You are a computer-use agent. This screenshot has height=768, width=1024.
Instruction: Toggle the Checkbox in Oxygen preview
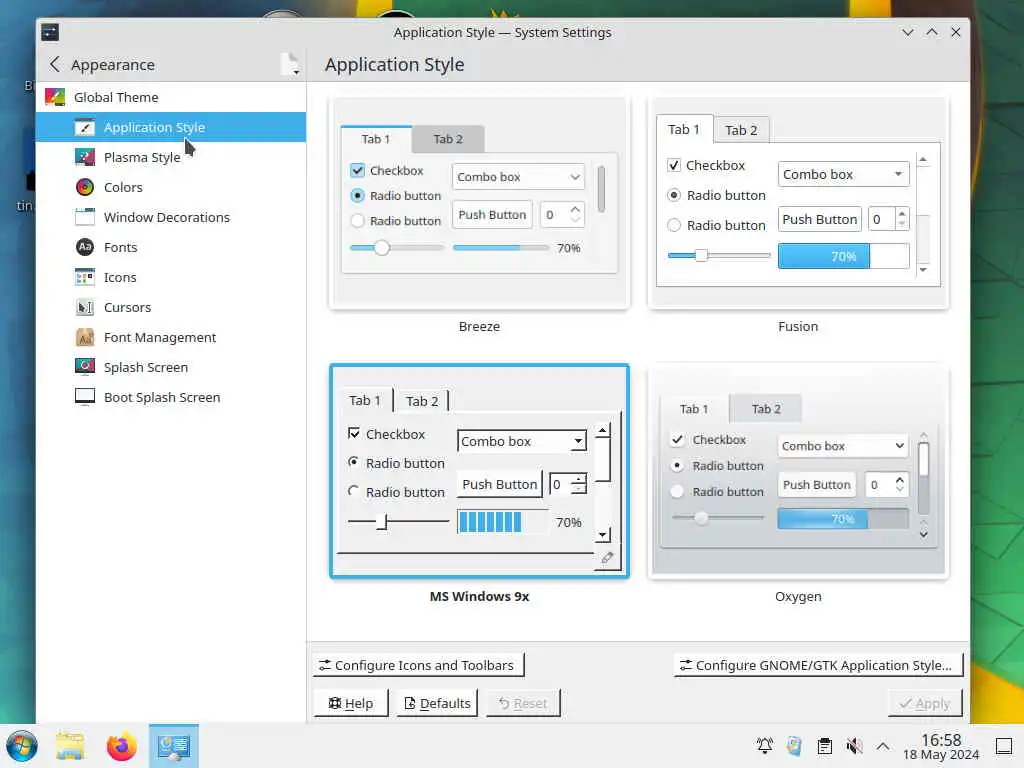pos(677,440)
